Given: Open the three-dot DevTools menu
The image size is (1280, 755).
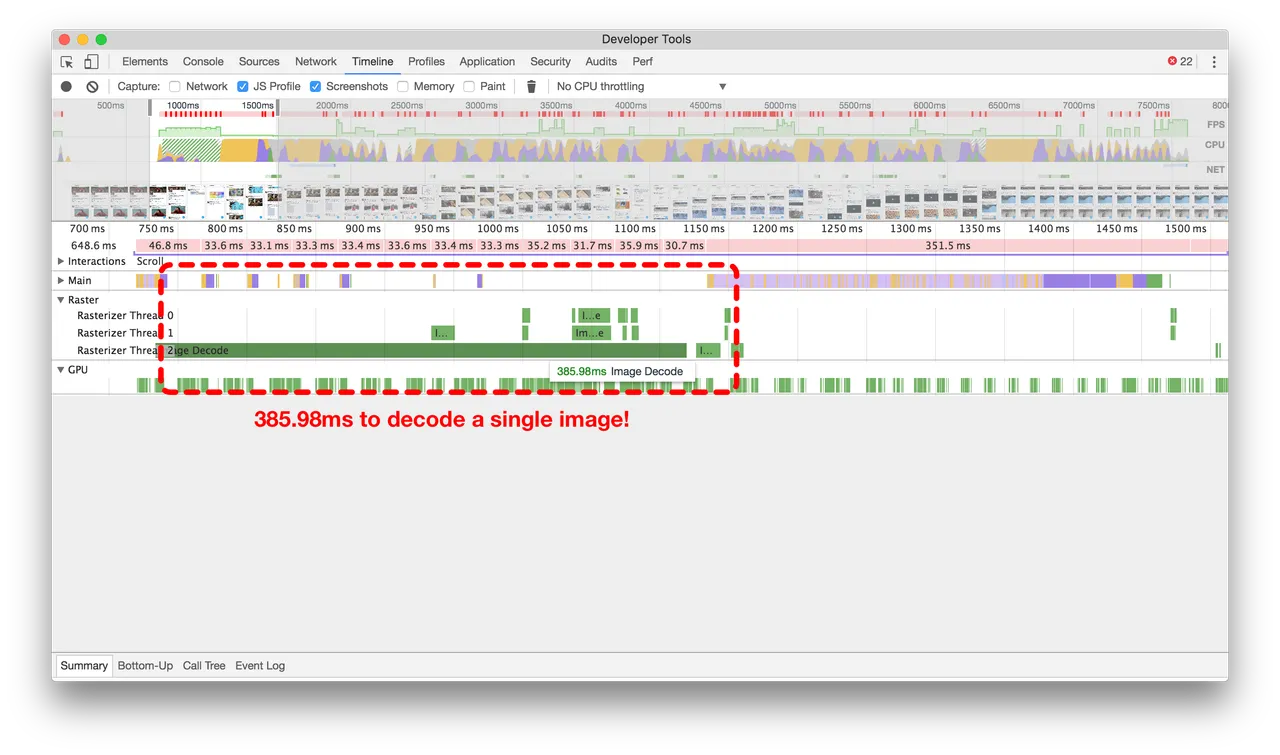Looking at the screenshot, I should pyautogui.click(x=1214, y=62).
